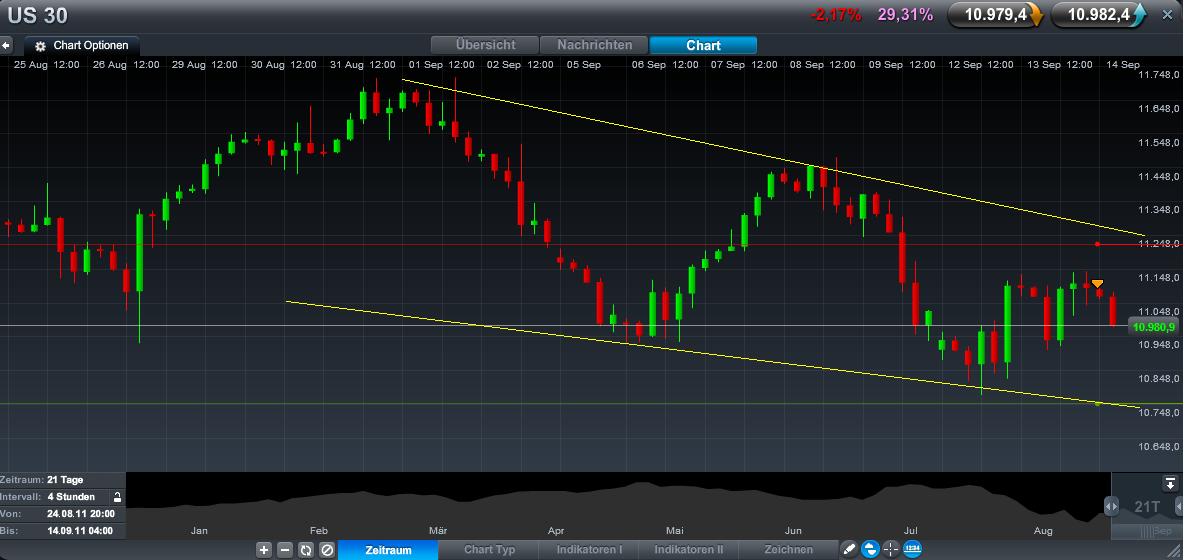Click the Zeitraum value 21 Tage
This screenshot has height=560, width=1185.
pyautogui.click(x=65, y=480)
